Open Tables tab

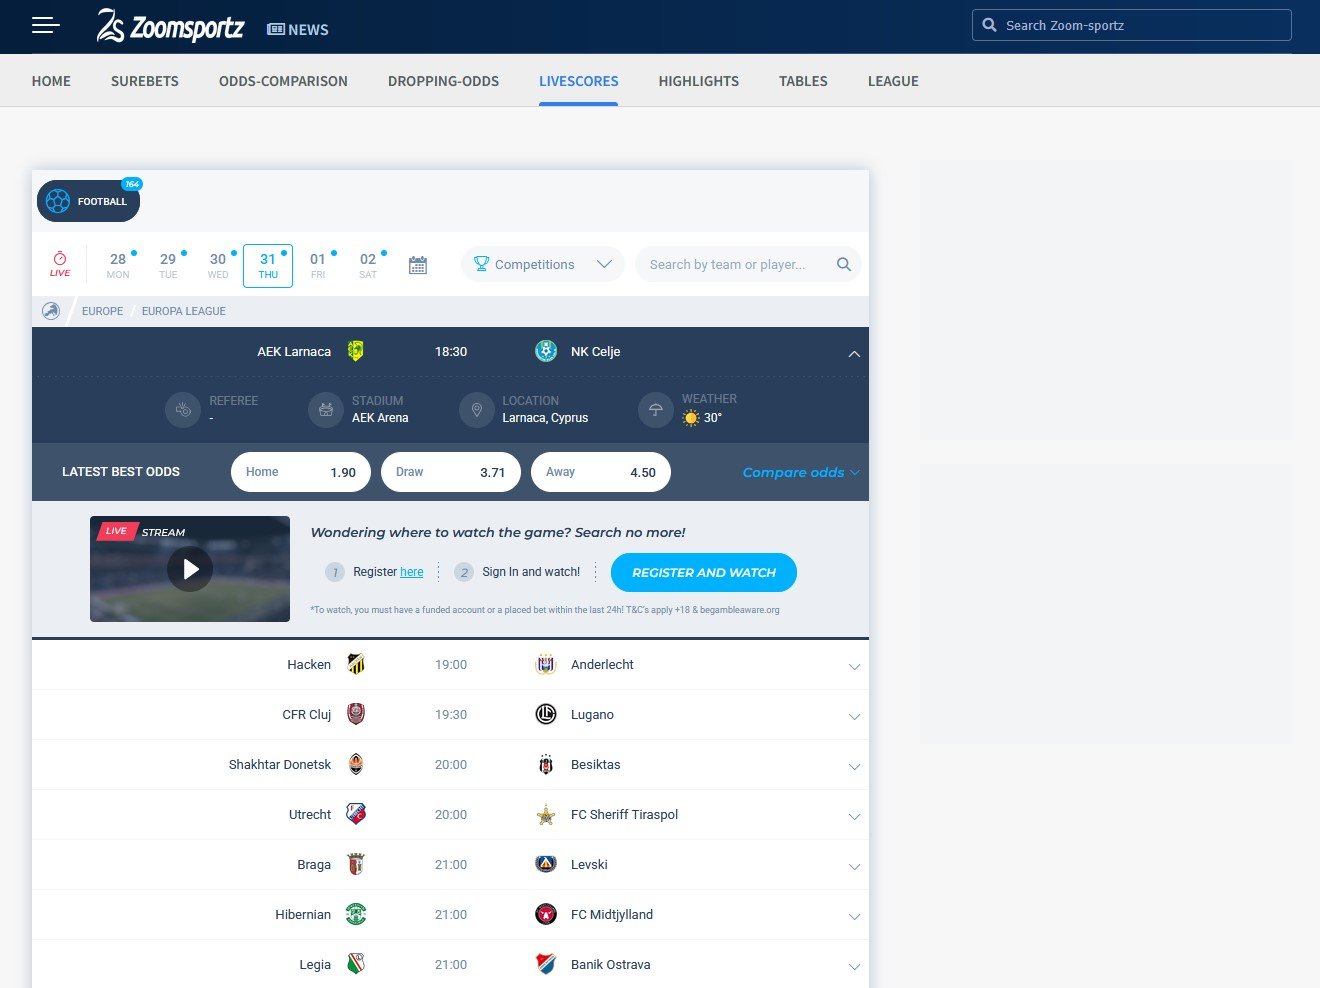tap(803, 81)
